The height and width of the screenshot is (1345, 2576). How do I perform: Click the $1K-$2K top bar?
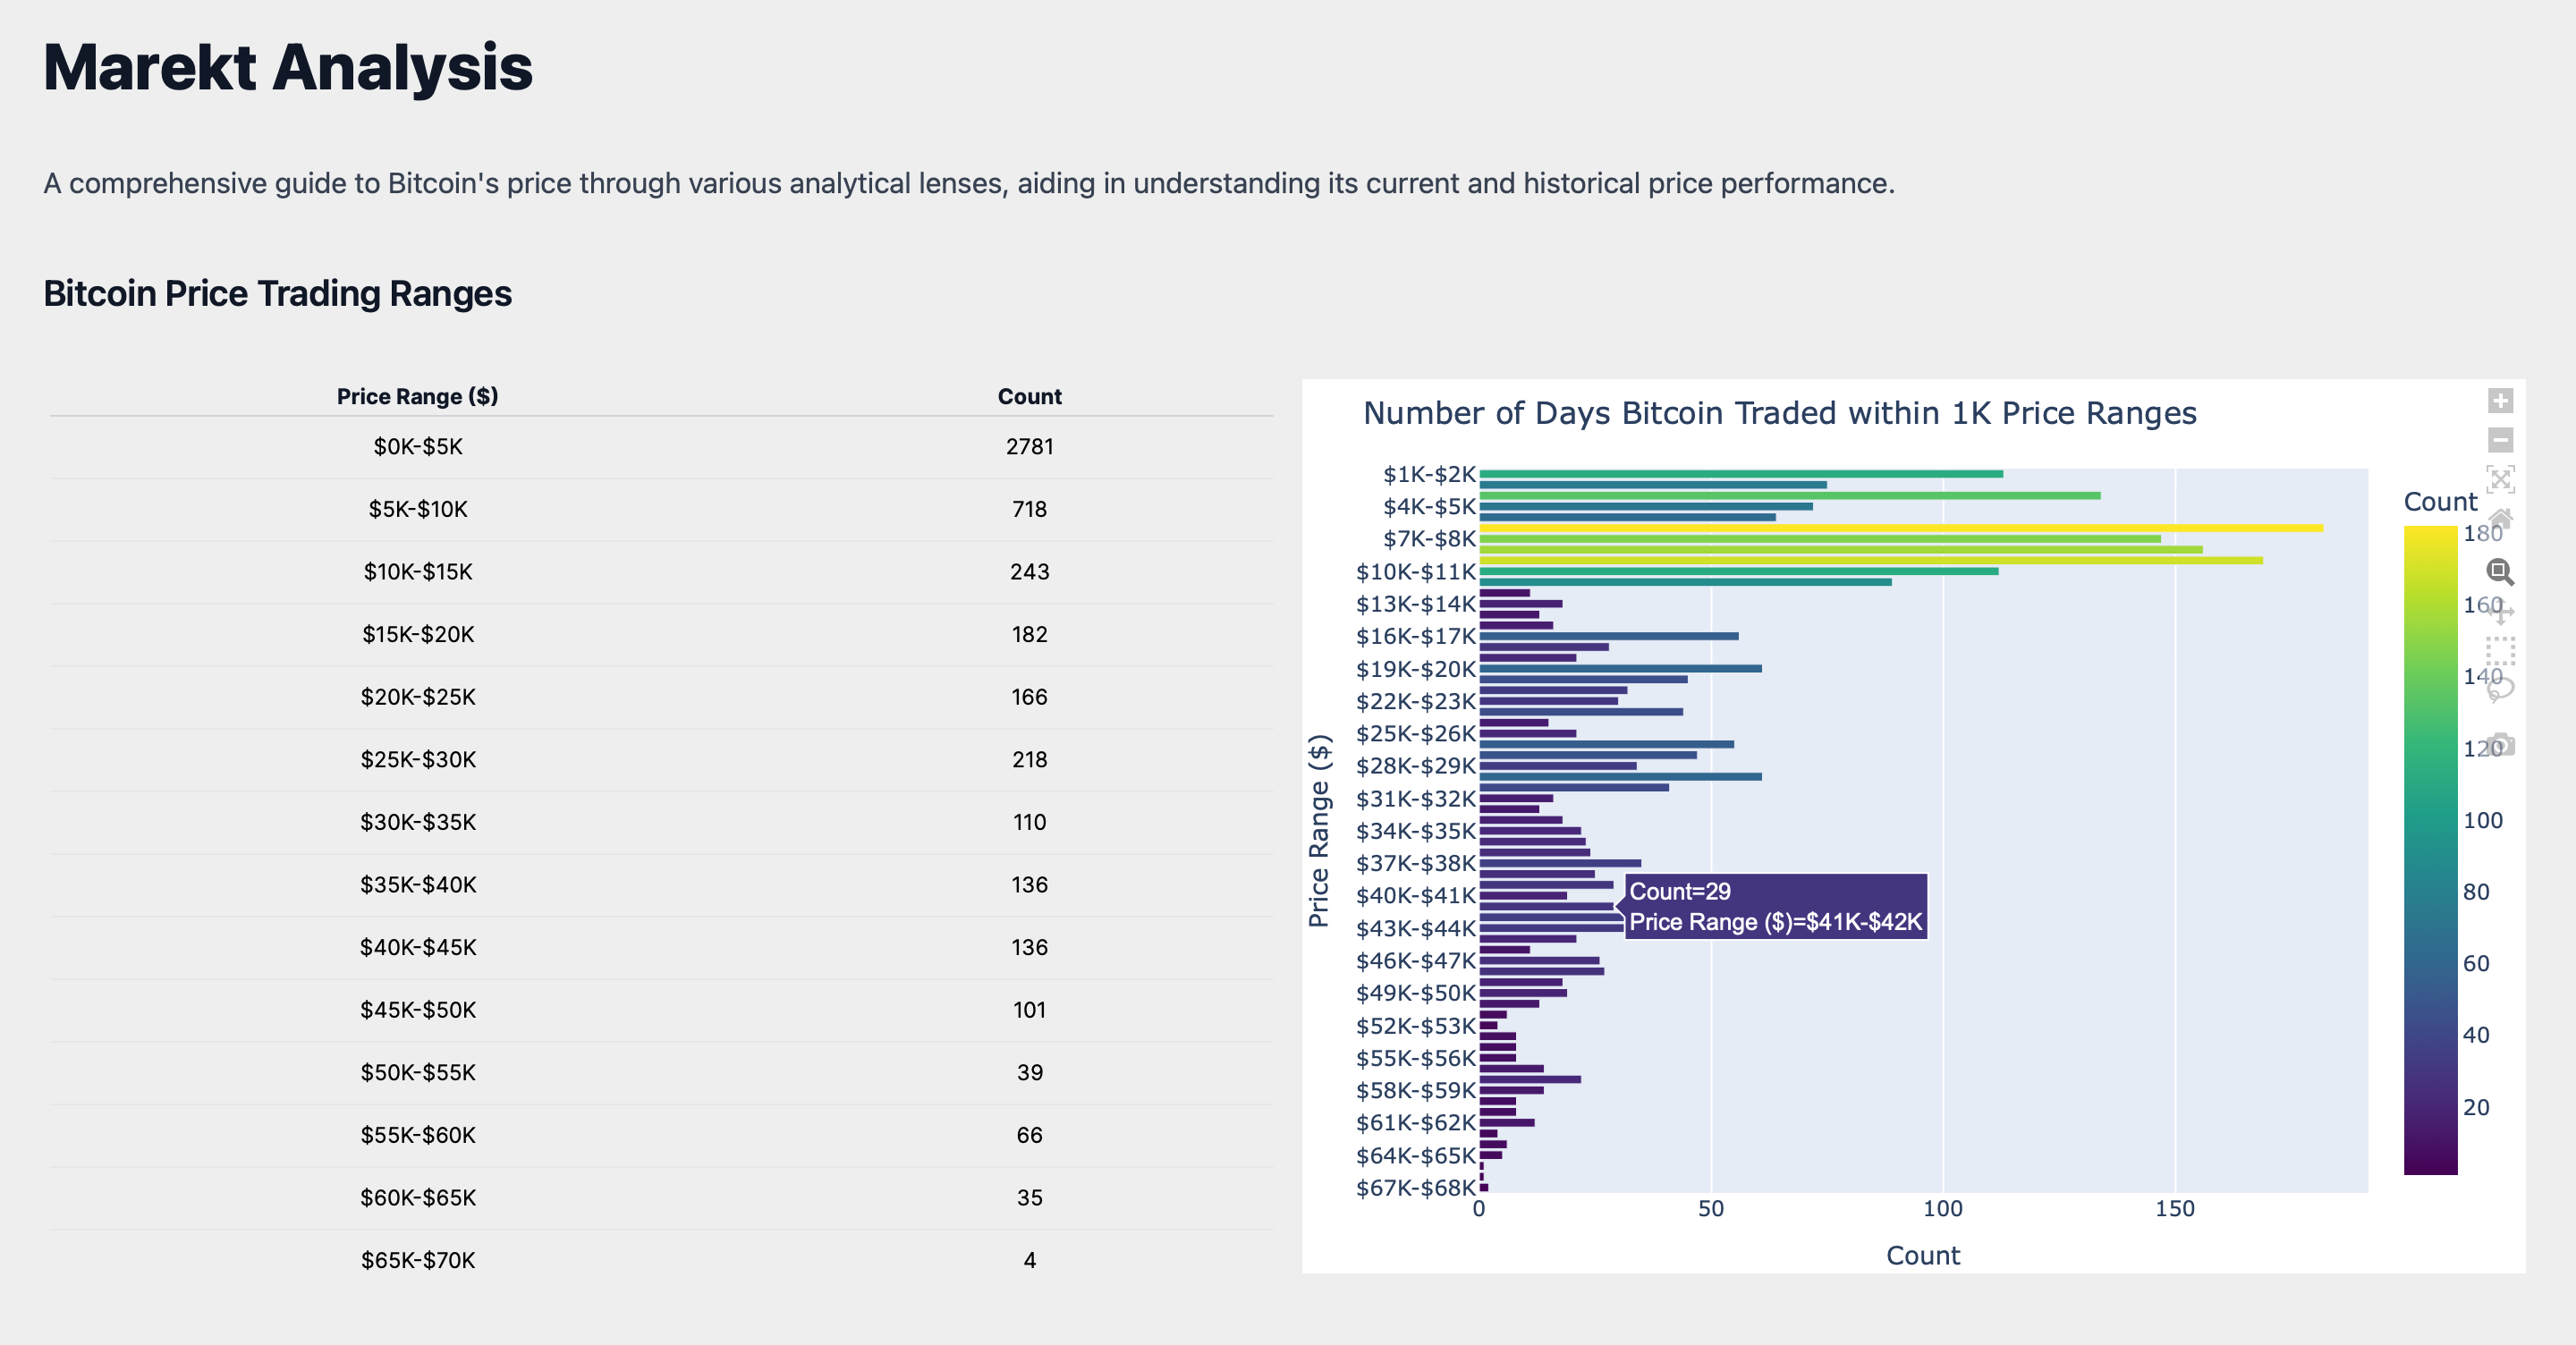[1740, 474]
